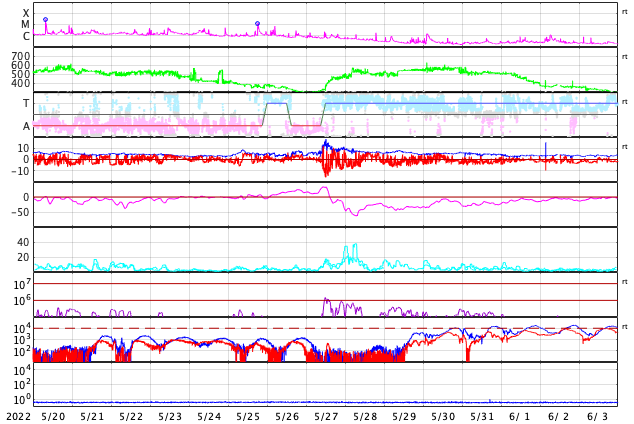
Task: Click the 500 tick on the green speed panel
Action: 21,74
